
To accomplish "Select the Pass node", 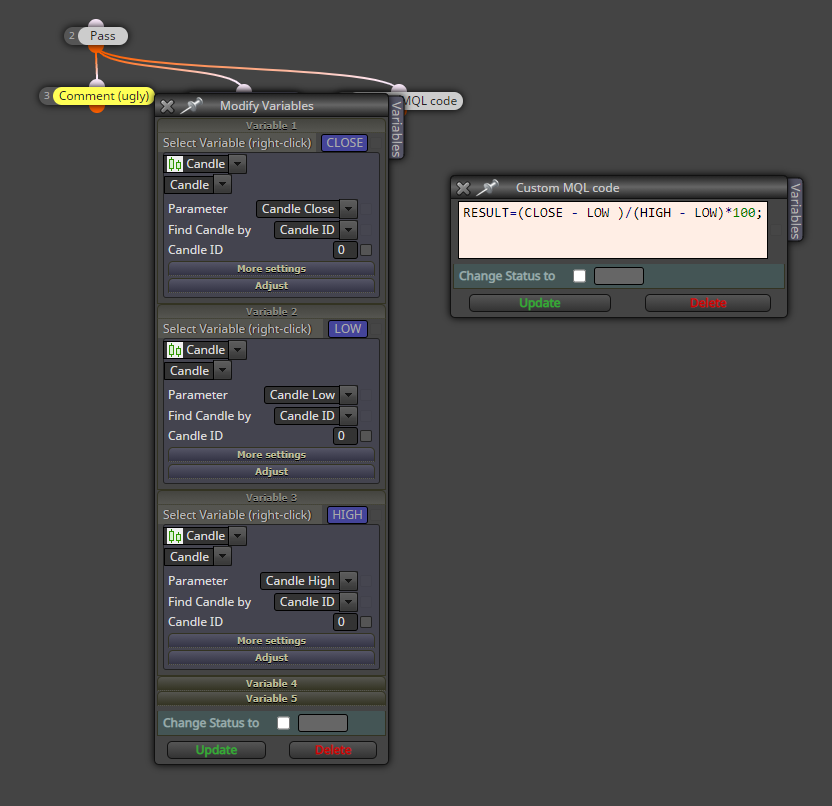I will coord(103,36).
